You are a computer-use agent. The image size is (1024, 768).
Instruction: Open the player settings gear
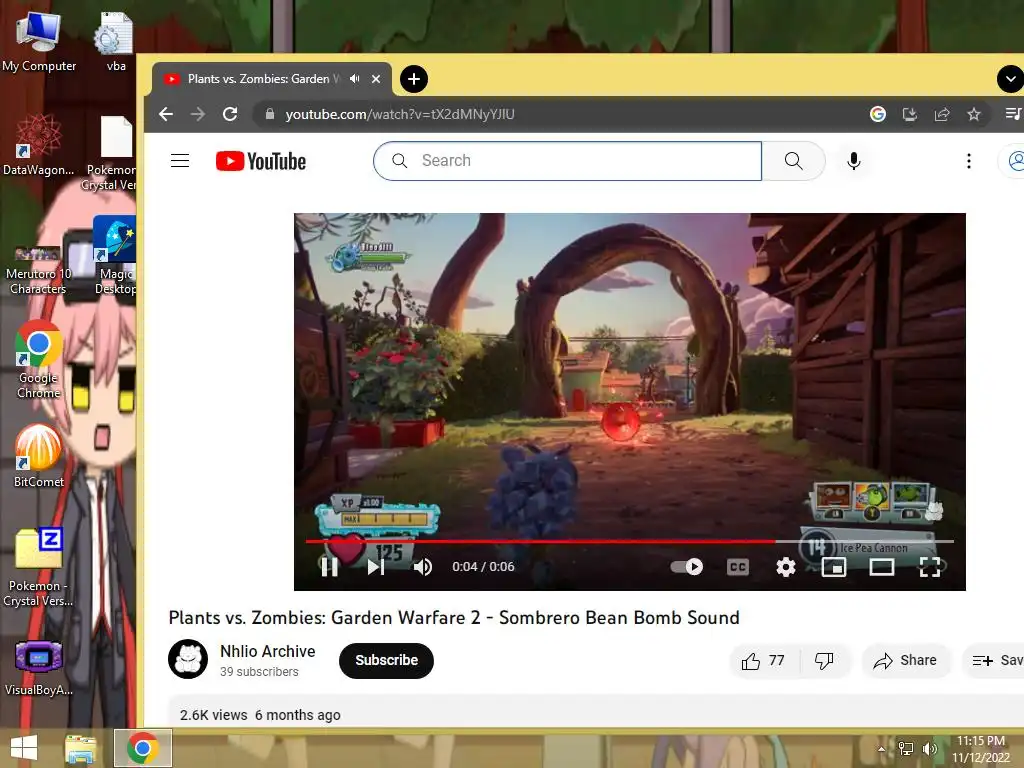(786, 567)
